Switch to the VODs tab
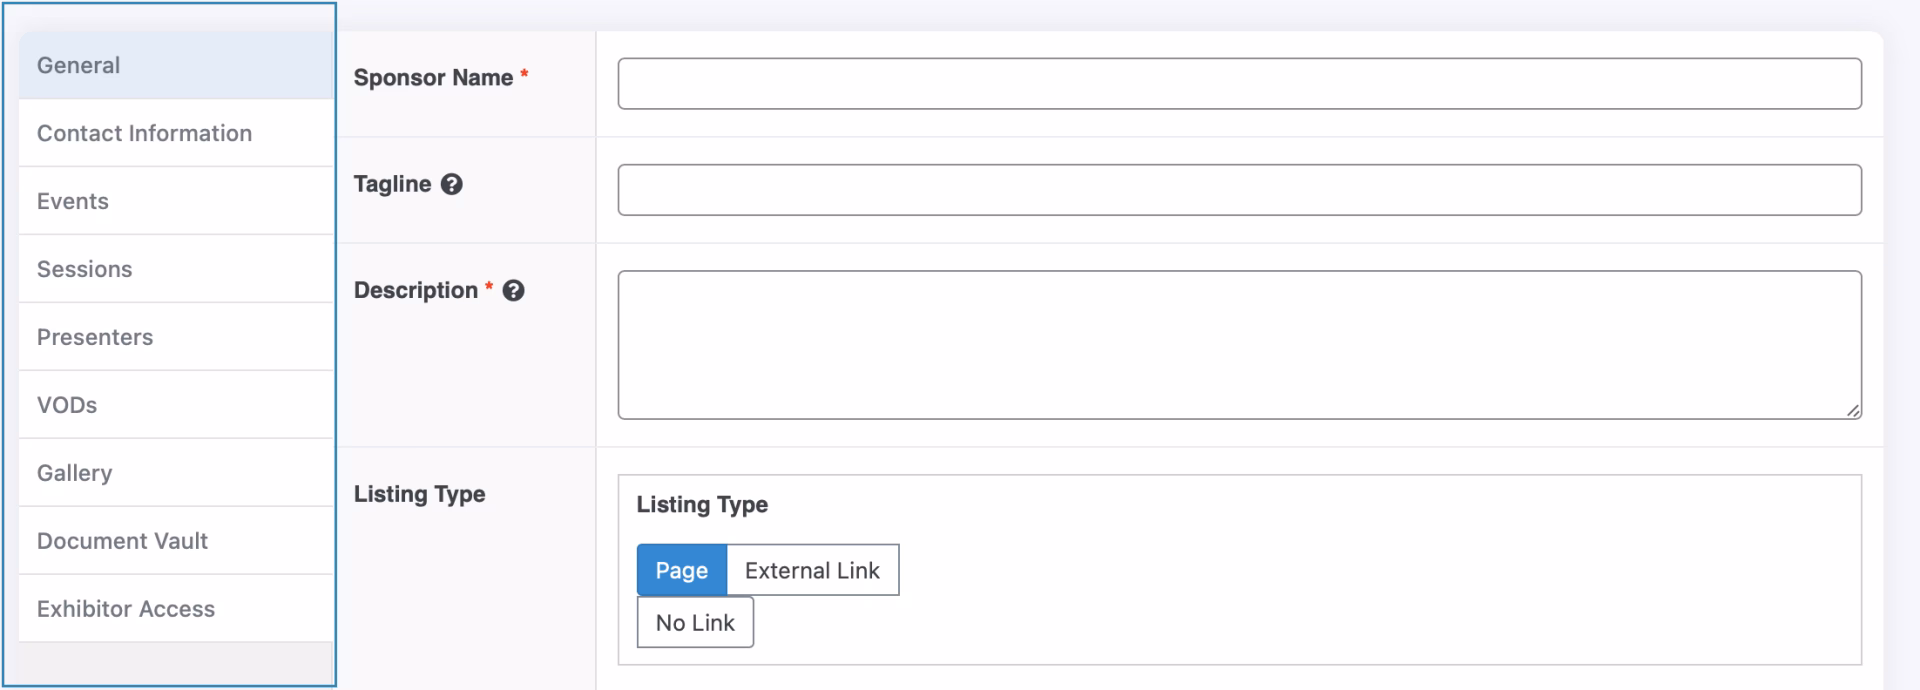This screenshot has width=1920, height=690. pos(67,405)
